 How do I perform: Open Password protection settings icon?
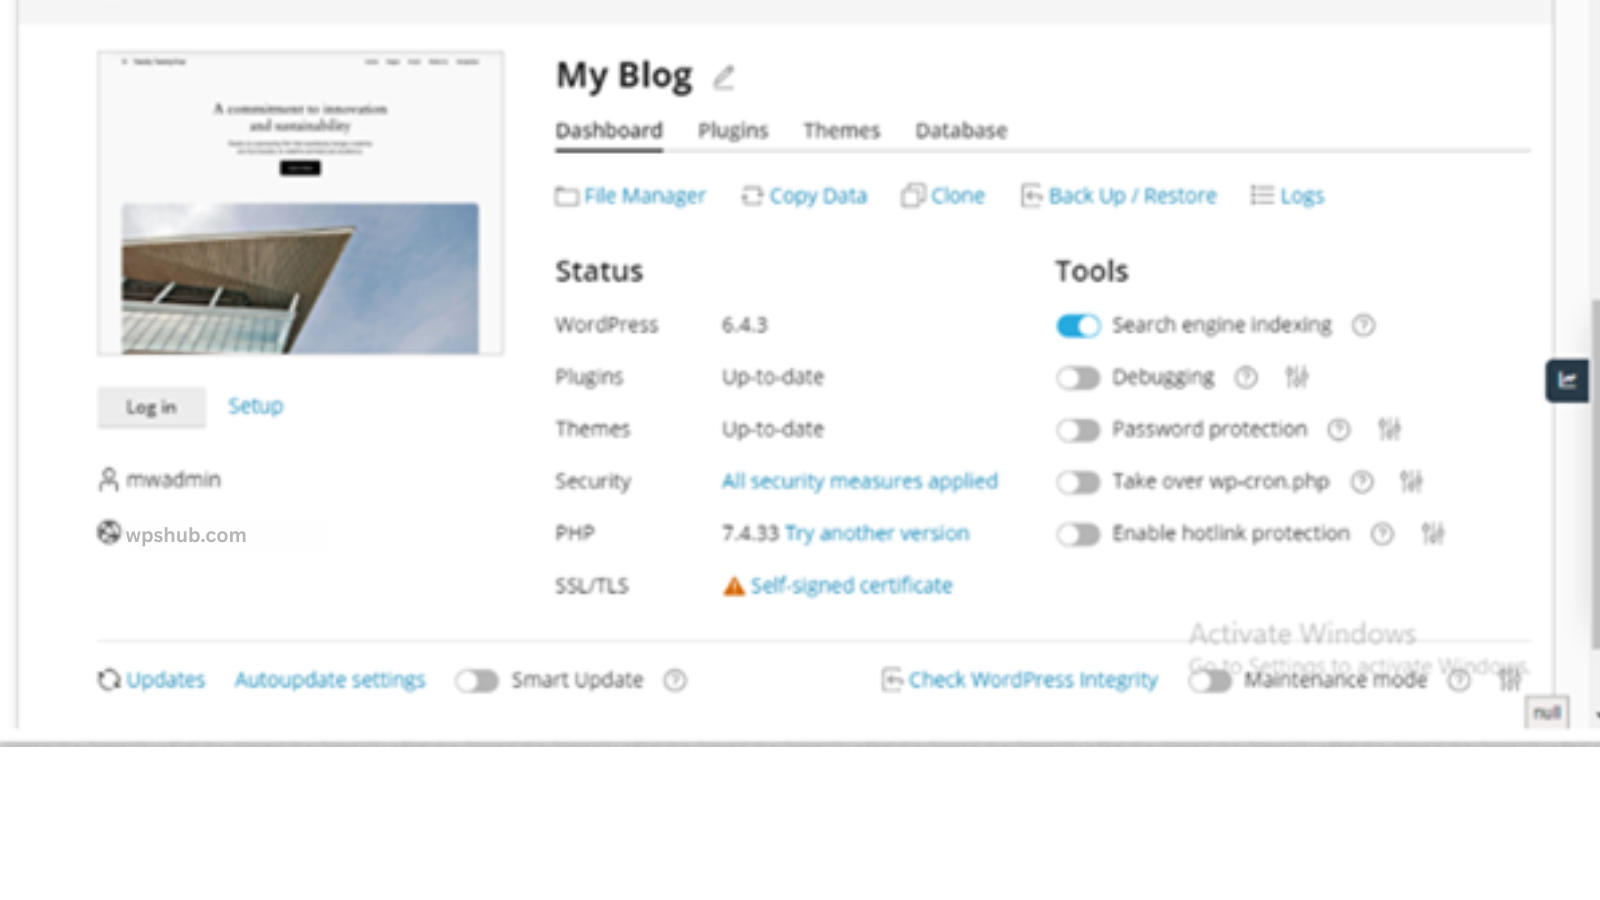point(1389,429)
